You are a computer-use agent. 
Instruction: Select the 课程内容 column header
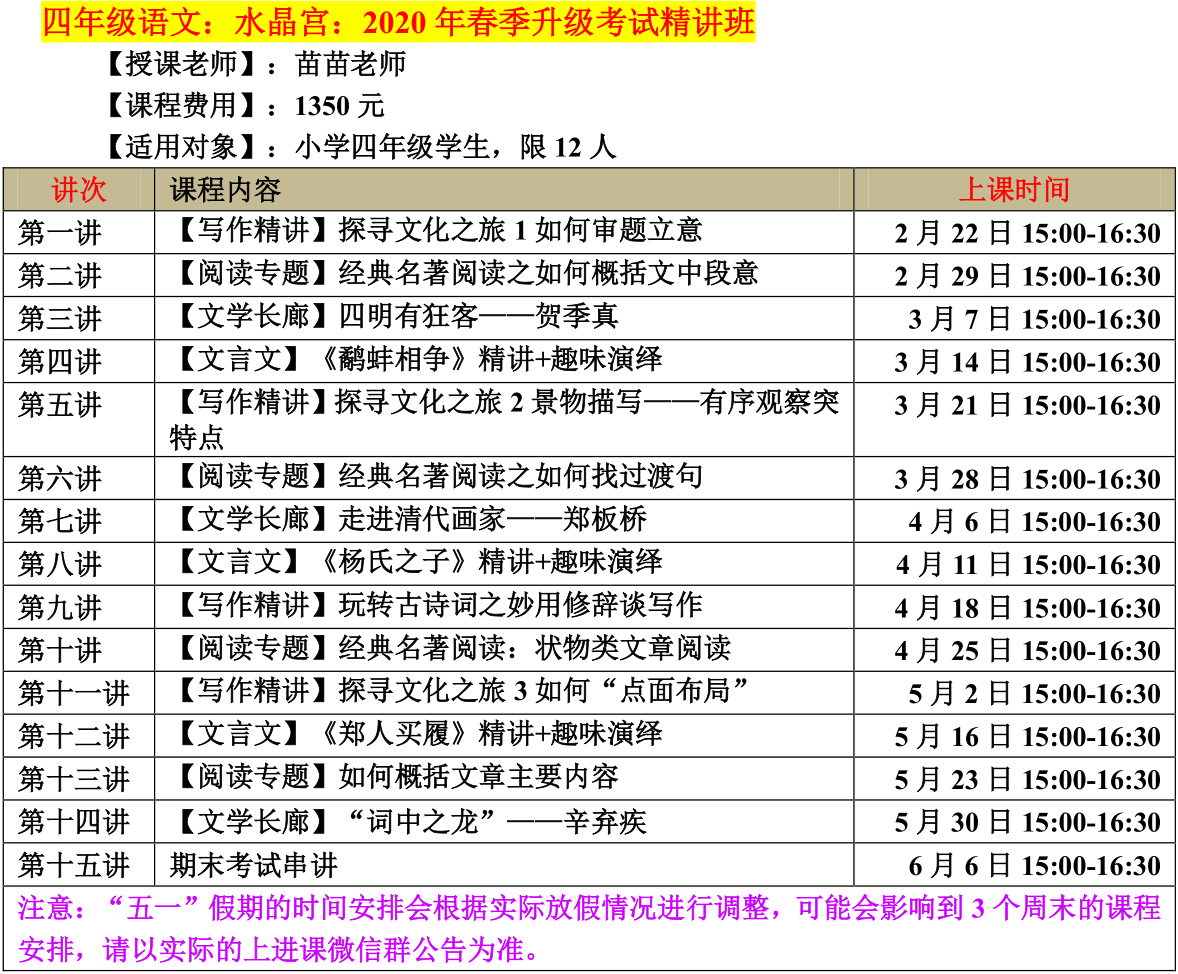click(x=226, y=189)
